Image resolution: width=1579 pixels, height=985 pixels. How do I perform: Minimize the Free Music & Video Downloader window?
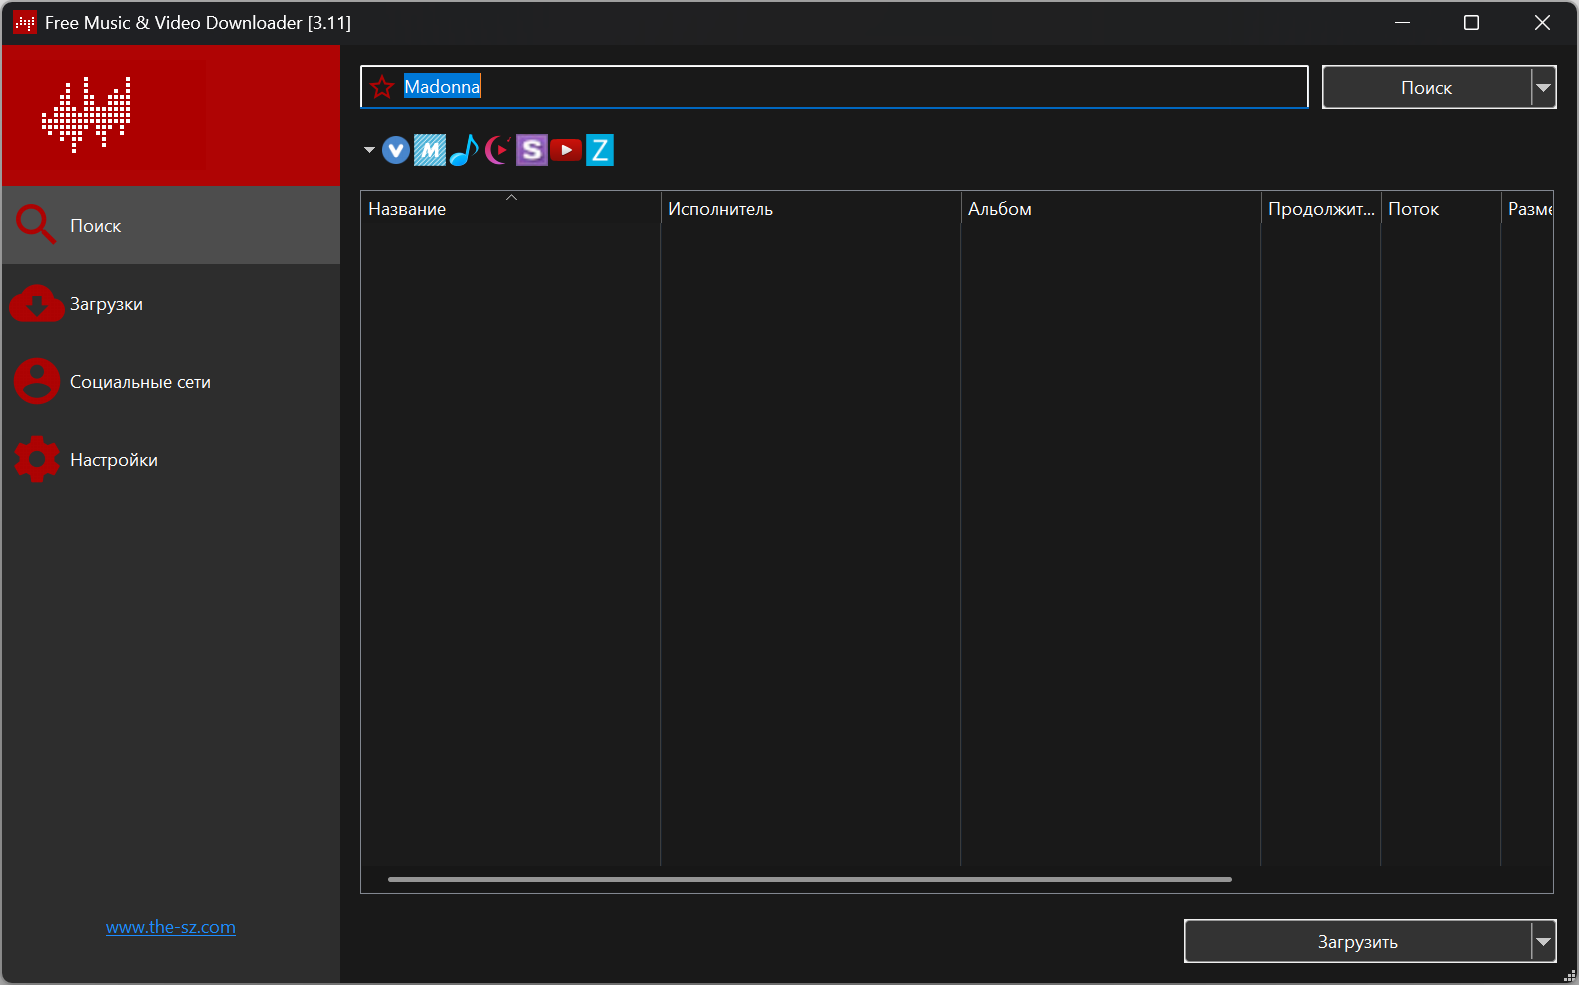(x=1403, y=22)
